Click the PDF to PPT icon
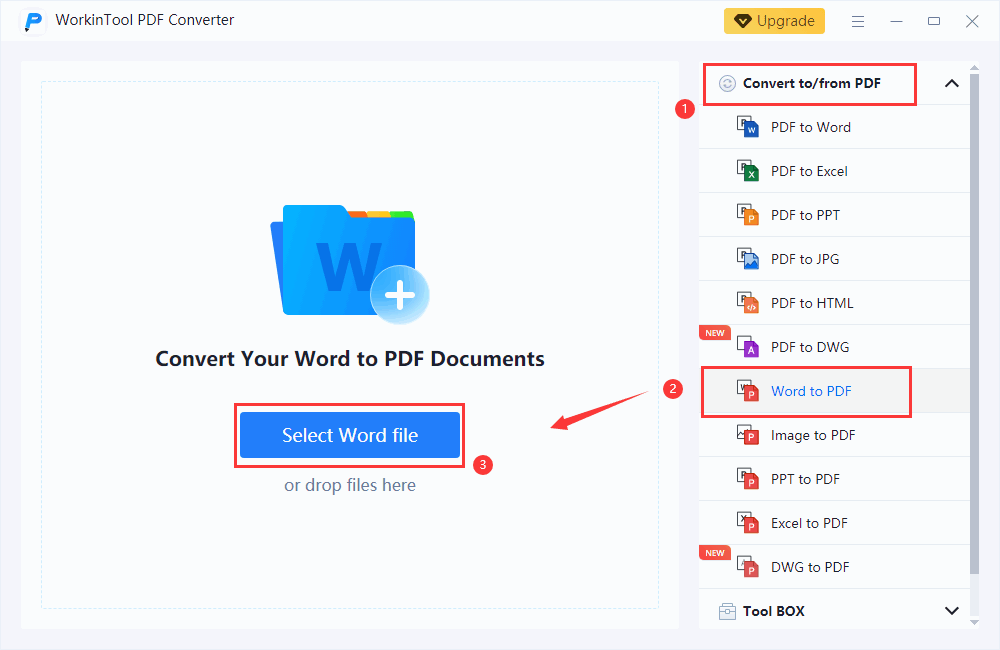 coord(748,215)
